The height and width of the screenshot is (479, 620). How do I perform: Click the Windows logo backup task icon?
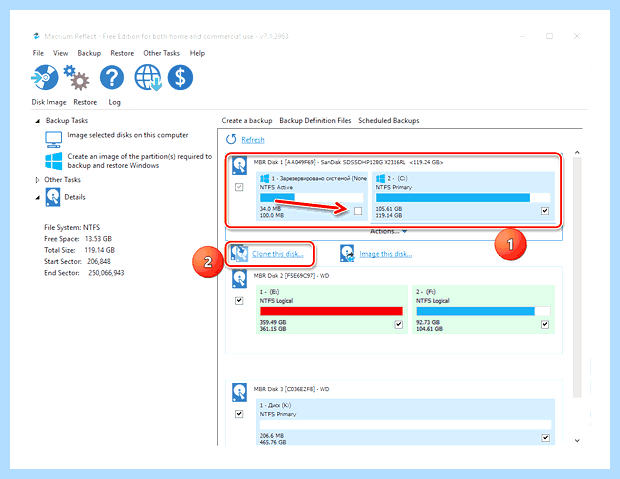(x=53, y=161)
